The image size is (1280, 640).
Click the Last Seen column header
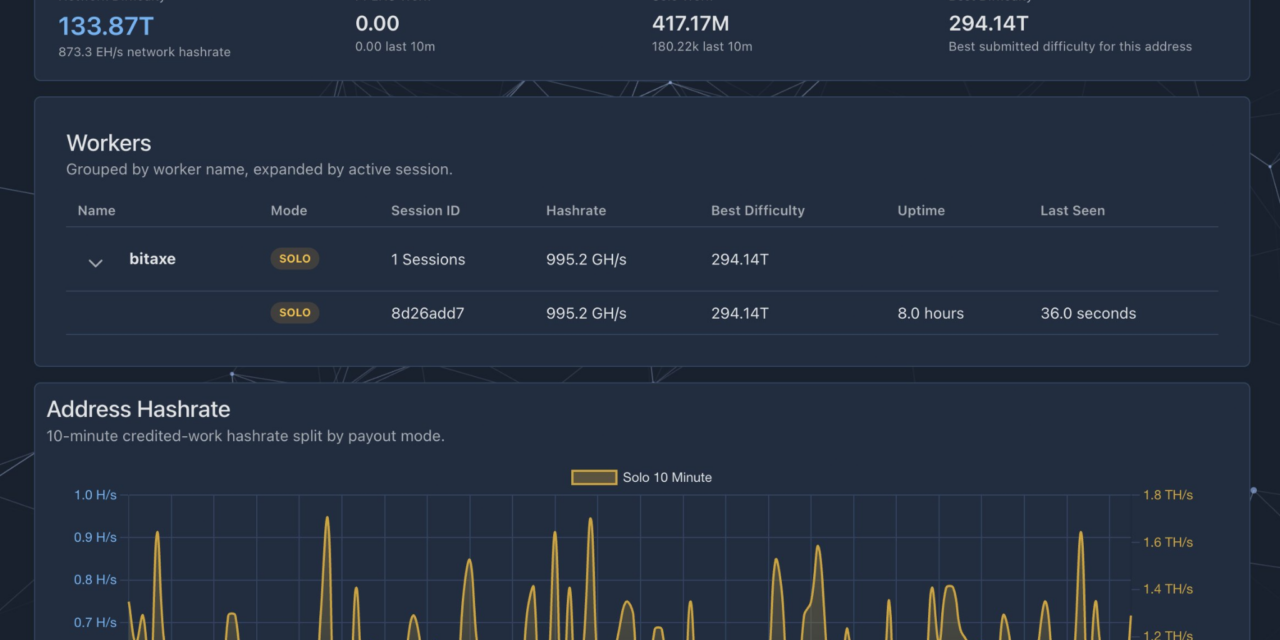(1072, 211)
